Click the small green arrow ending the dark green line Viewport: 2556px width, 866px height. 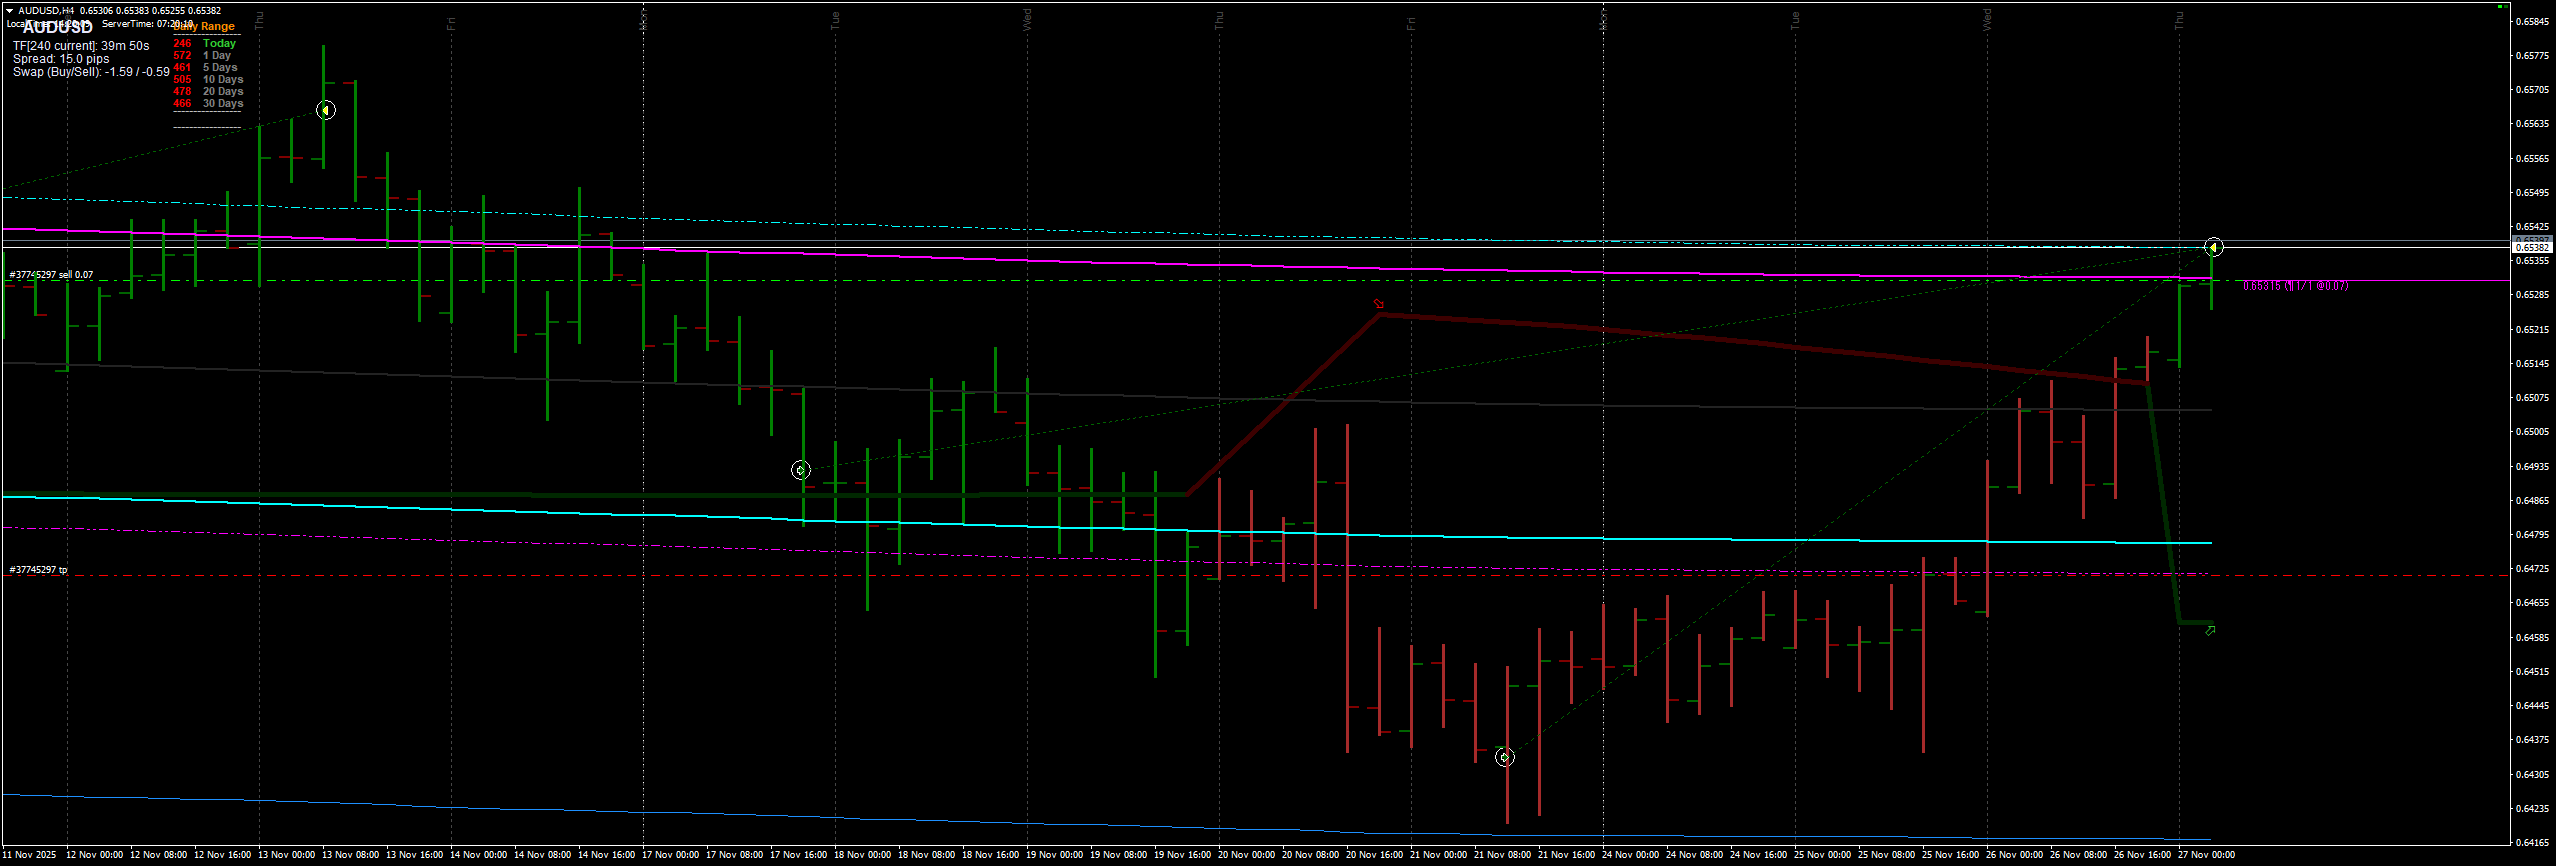[2210, 630]
